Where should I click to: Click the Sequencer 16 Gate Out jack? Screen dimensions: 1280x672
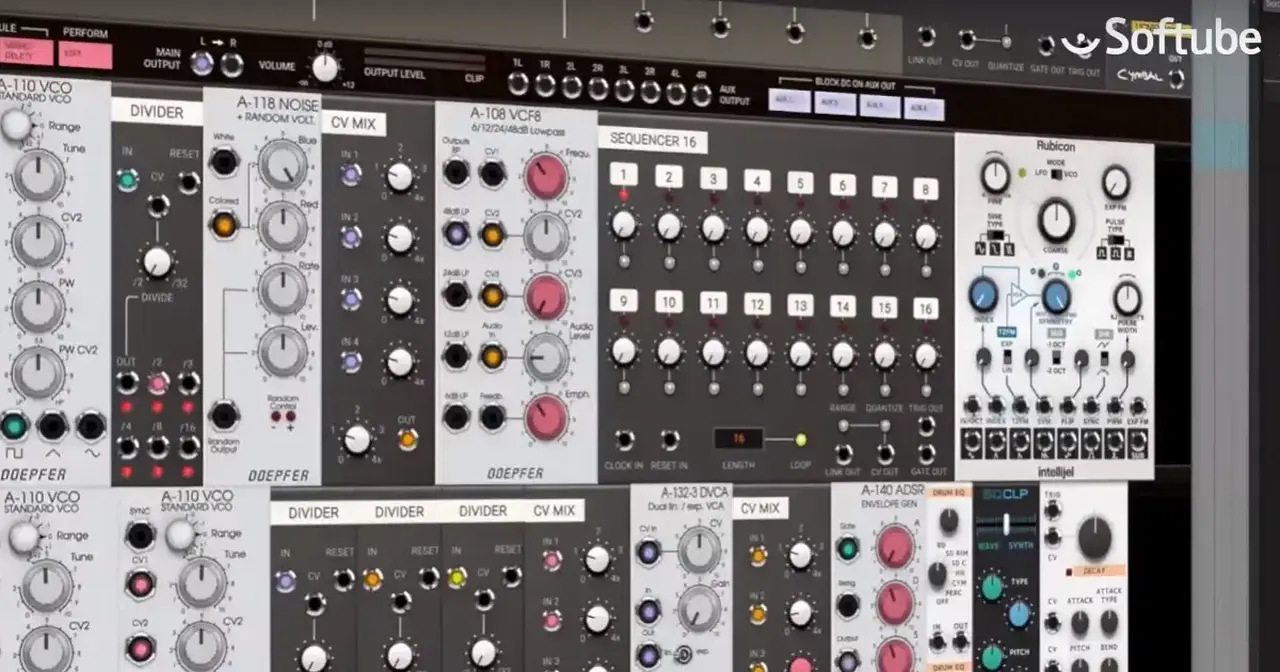point(927,453)
